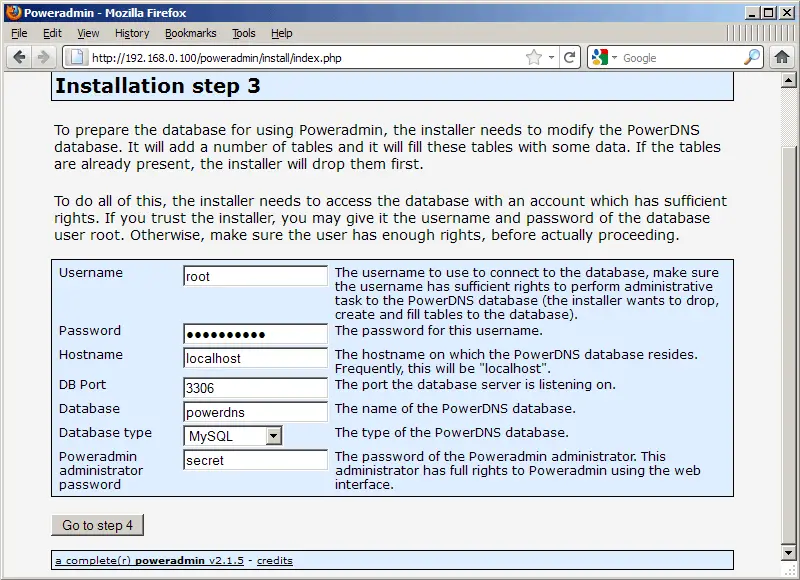Click the Username label

pos(91,272)
